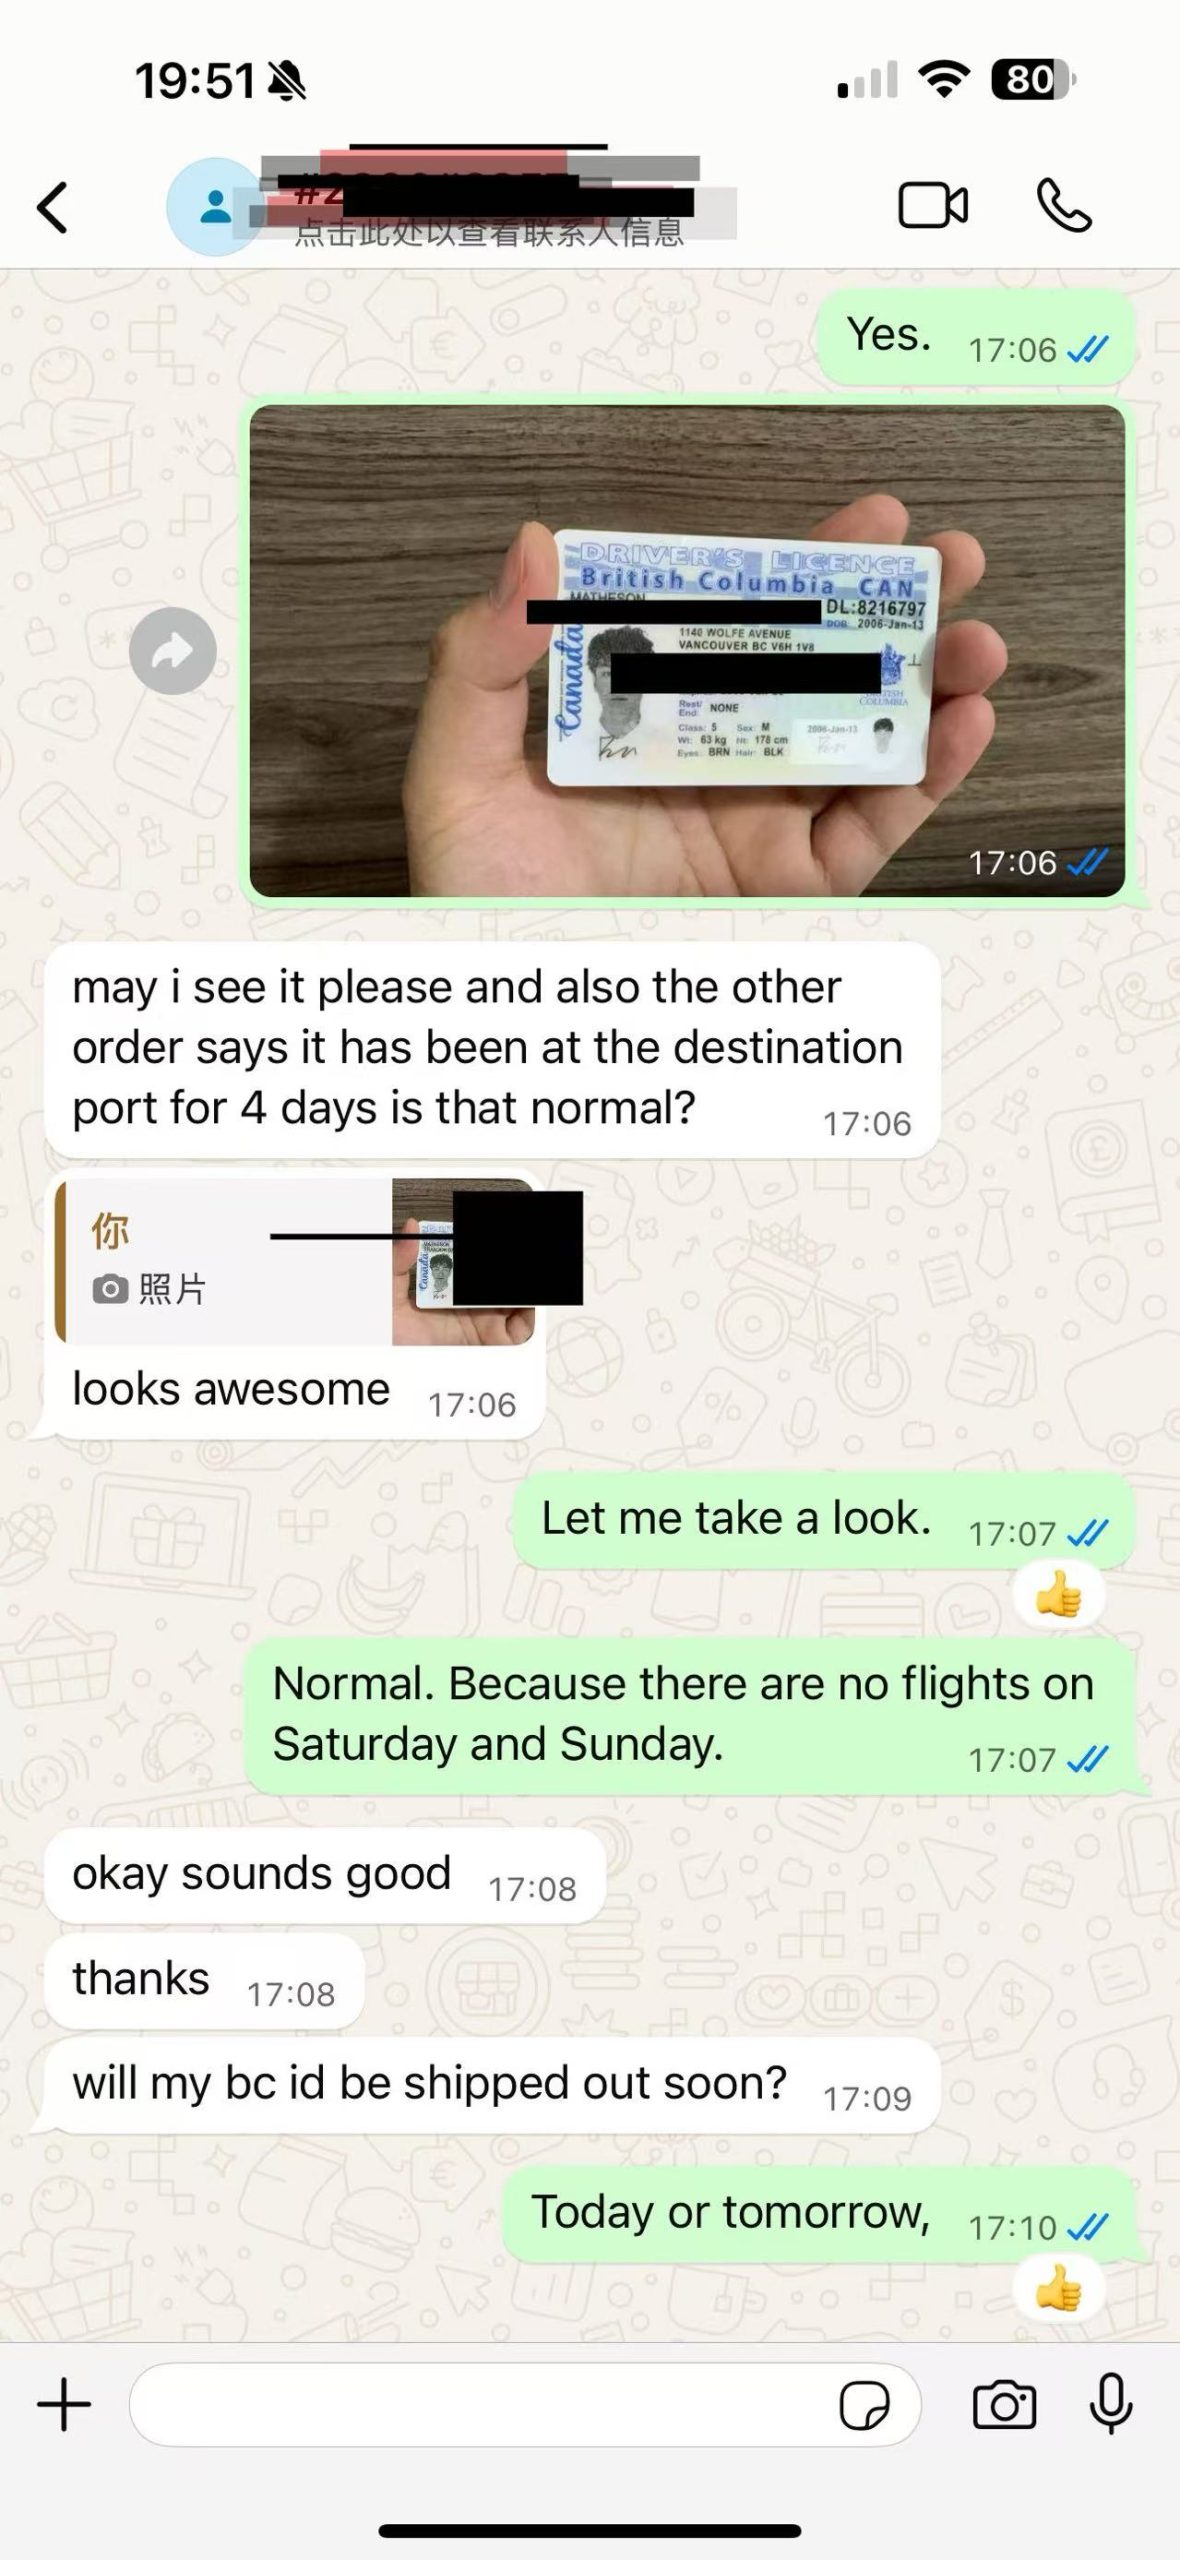This screenshot has width=1180, height=2560.
Task: Tap thumbs-up reaction under 'Let me take a look'
Action: [1059, 1595]
